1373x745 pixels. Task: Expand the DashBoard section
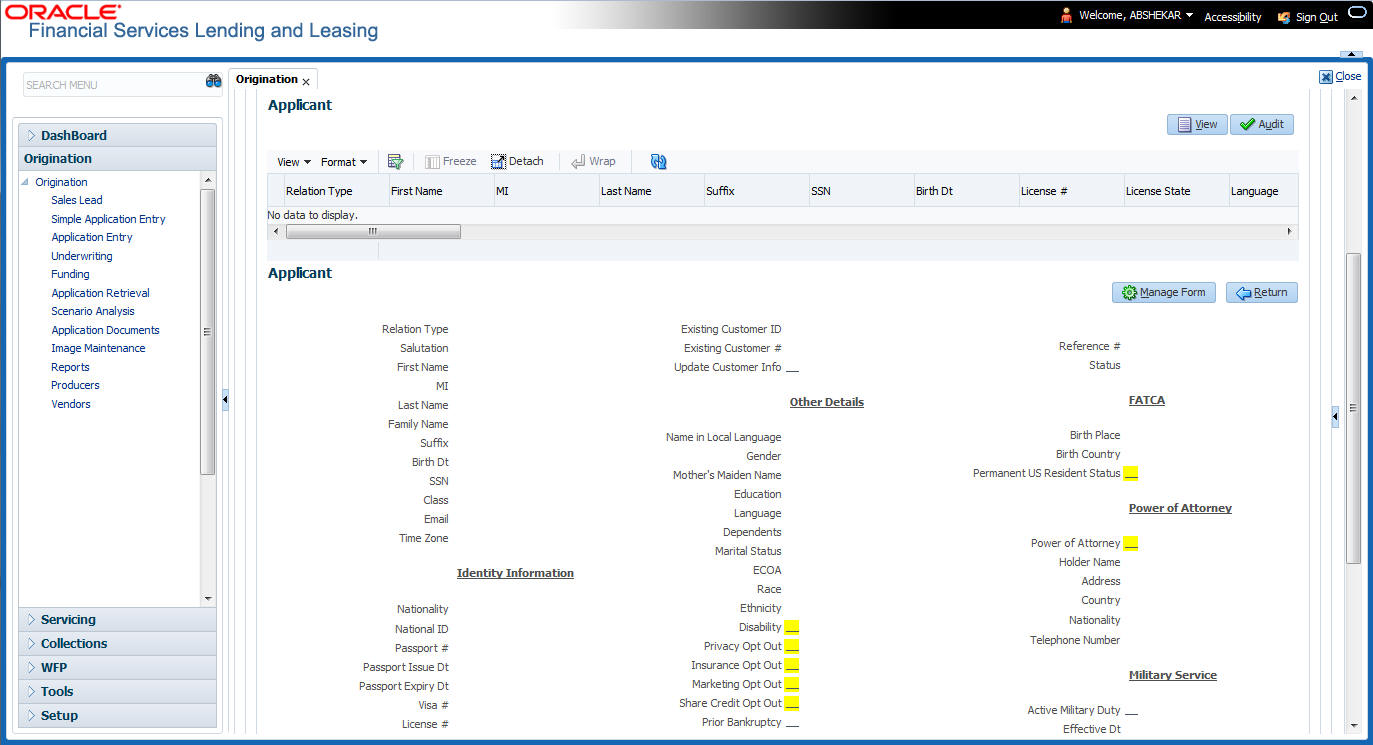pos(117,135)
